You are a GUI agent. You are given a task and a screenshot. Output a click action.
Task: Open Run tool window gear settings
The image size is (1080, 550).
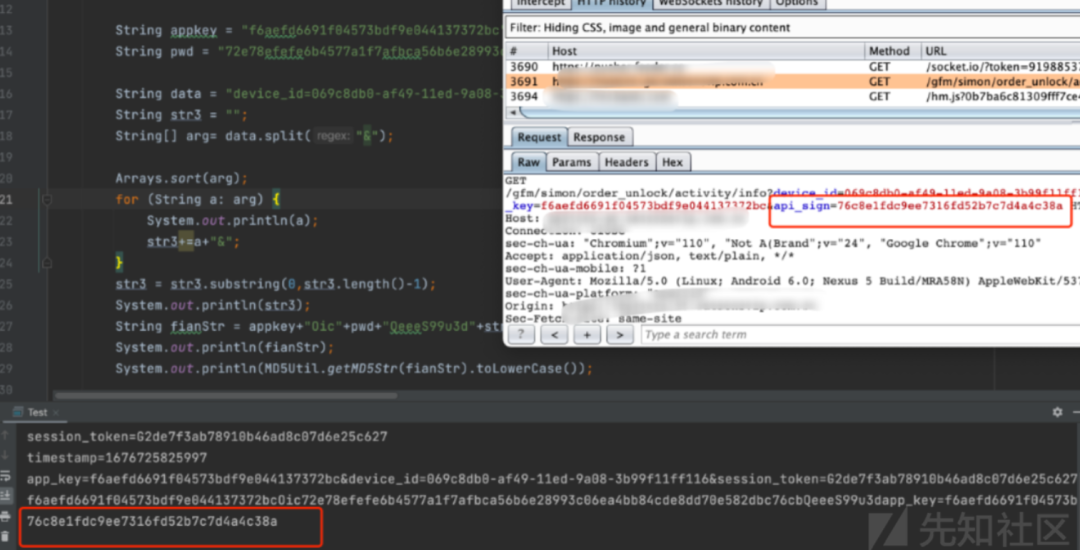(1057, 412)
